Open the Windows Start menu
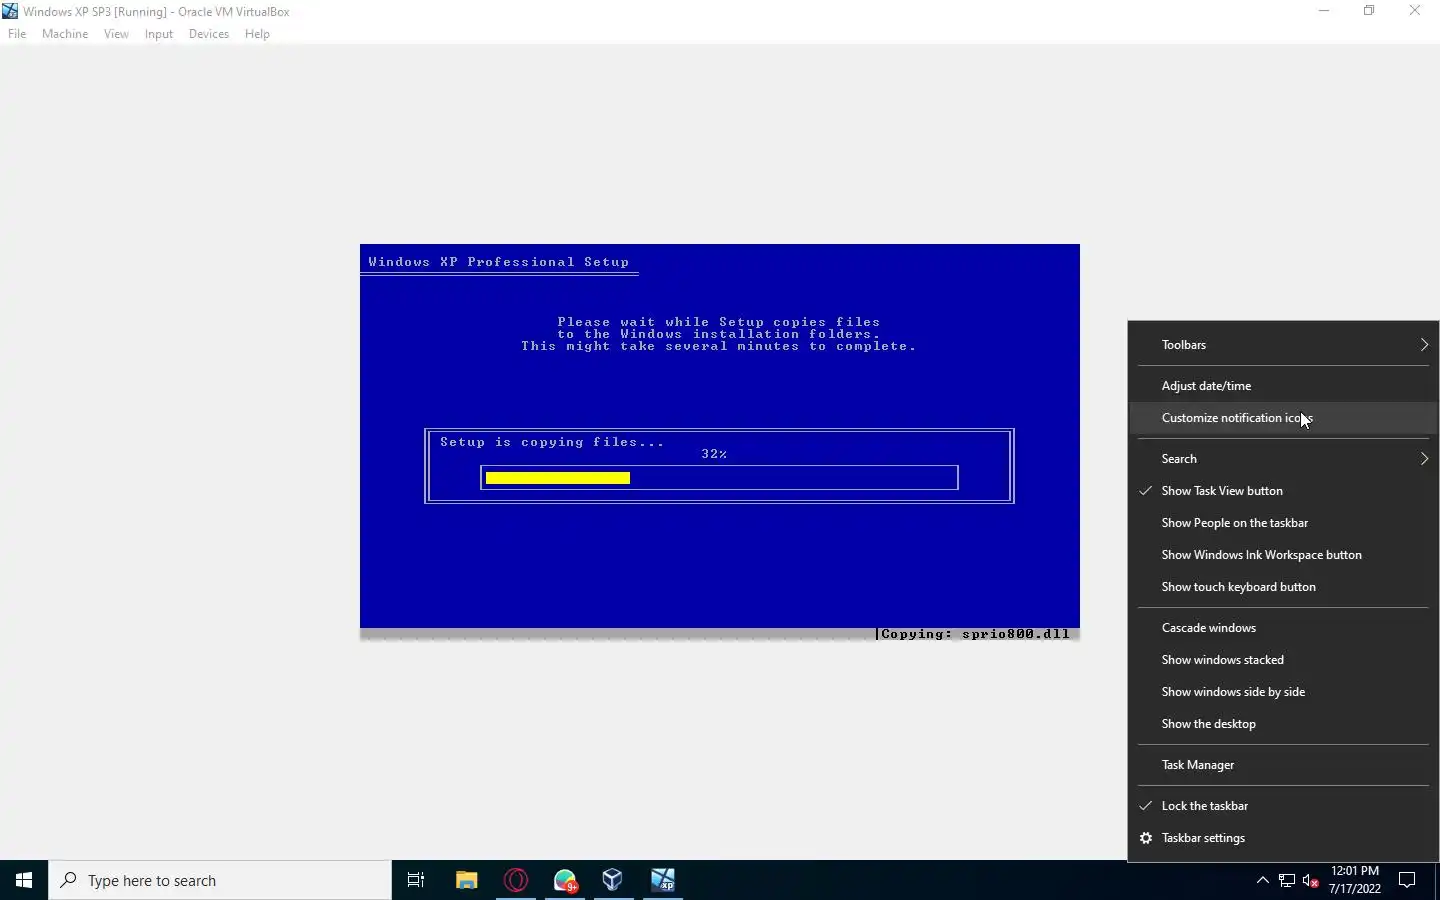 tap(24, 880)
